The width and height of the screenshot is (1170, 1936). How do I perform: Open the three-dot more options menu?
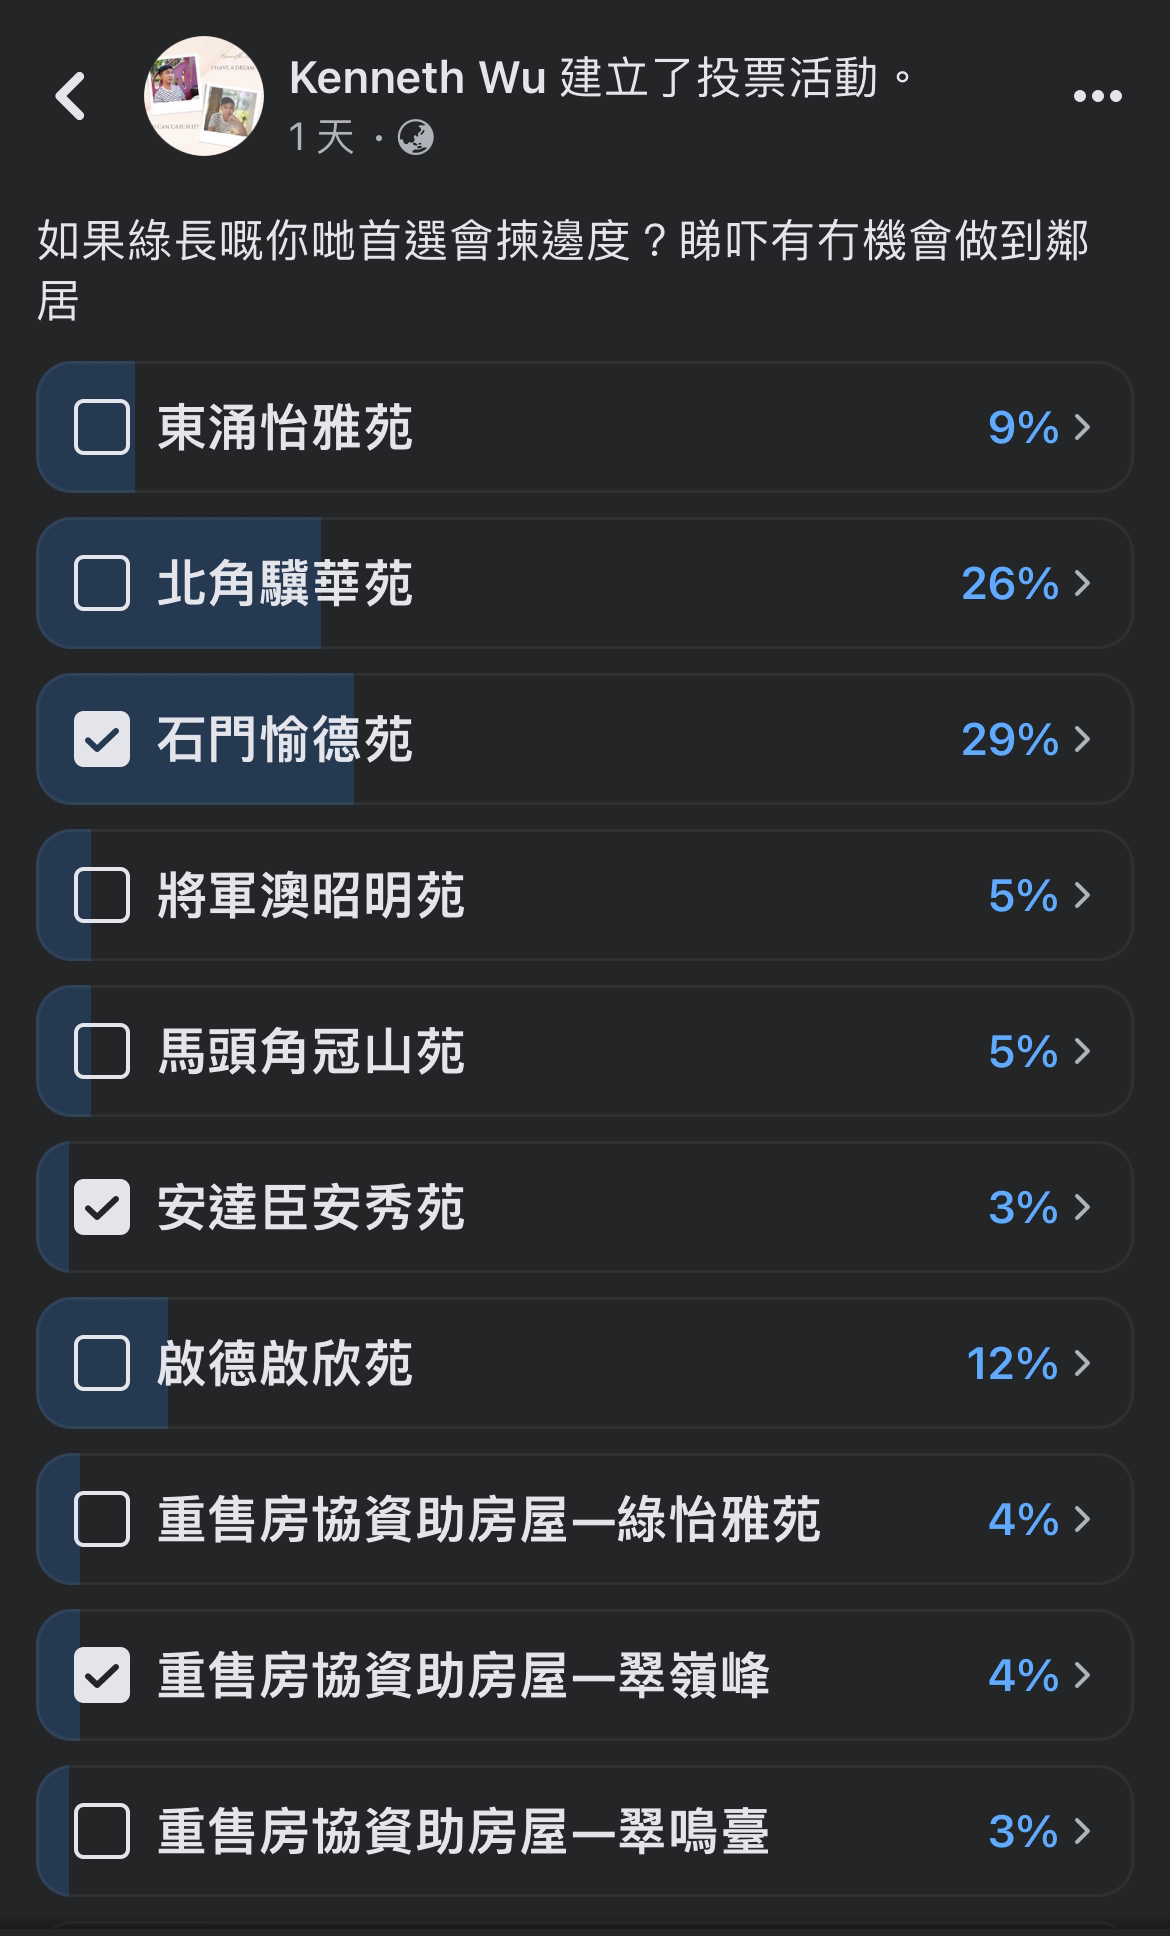pyautogui.click(x=1097, y=96)
